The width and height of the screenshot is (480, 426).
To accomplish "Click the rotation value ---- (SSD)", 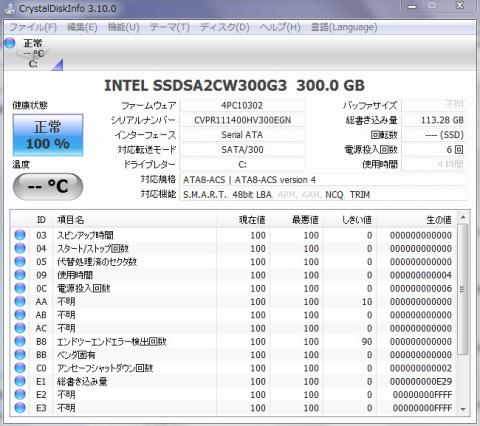I will [434, 135].
